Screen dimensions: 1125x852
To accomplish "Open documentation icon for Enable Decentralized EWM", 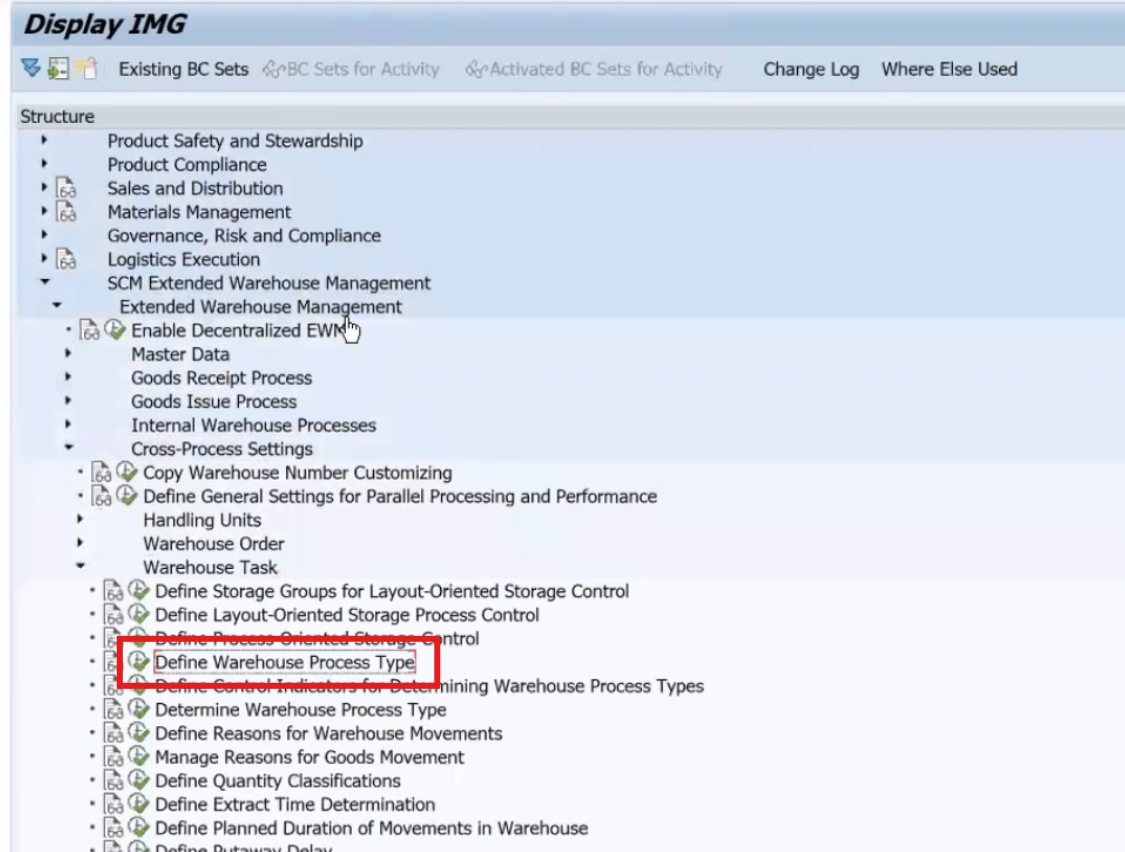I will (x=90, y=330).
